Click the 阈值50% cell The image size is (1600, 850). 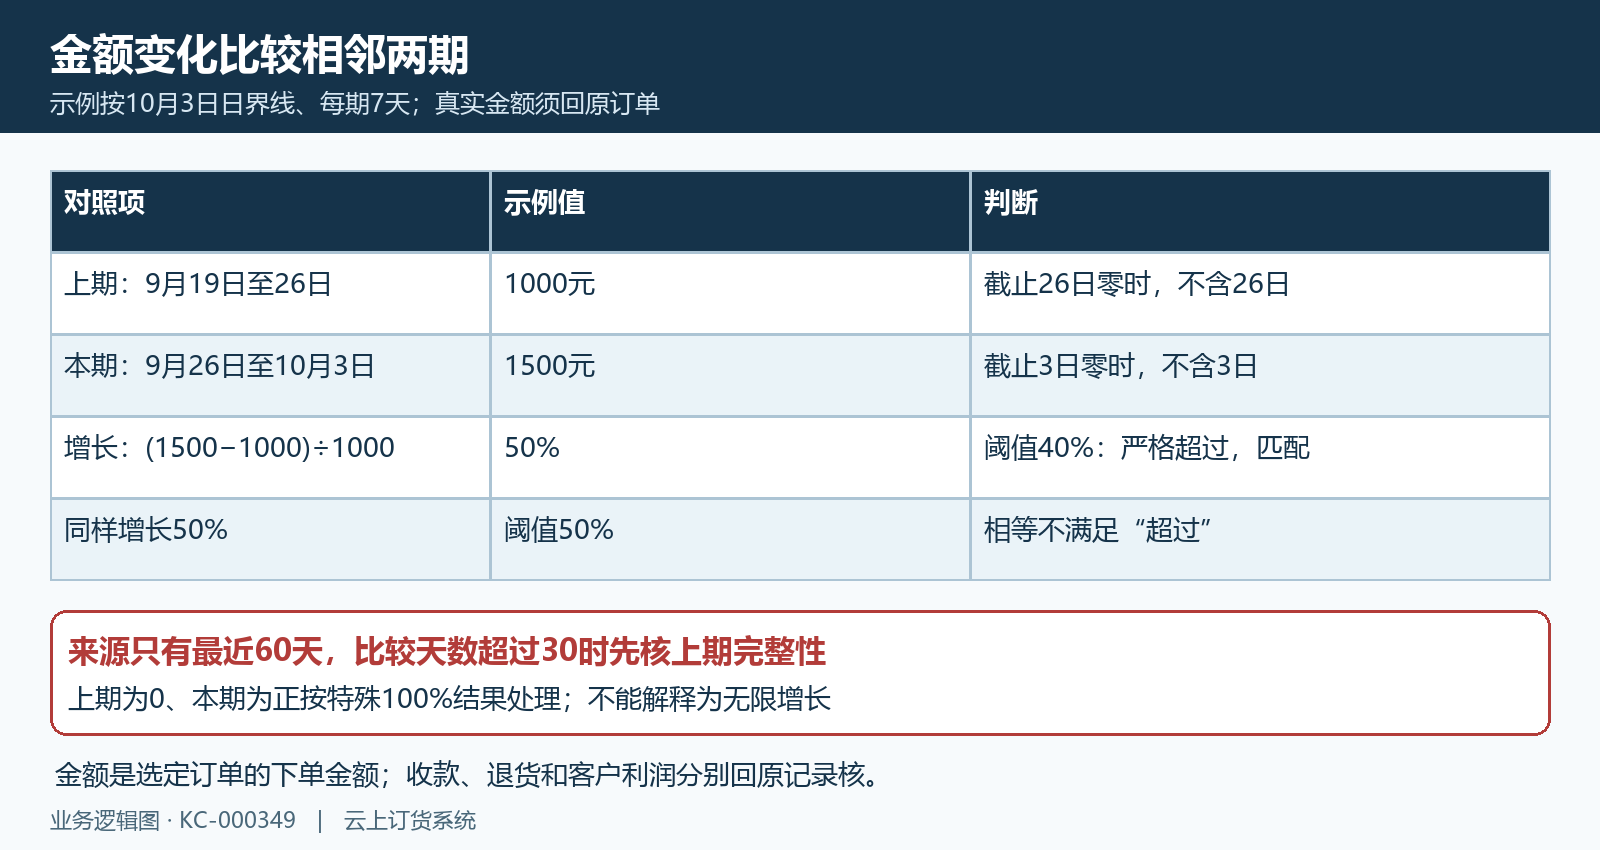click(730, 540)
